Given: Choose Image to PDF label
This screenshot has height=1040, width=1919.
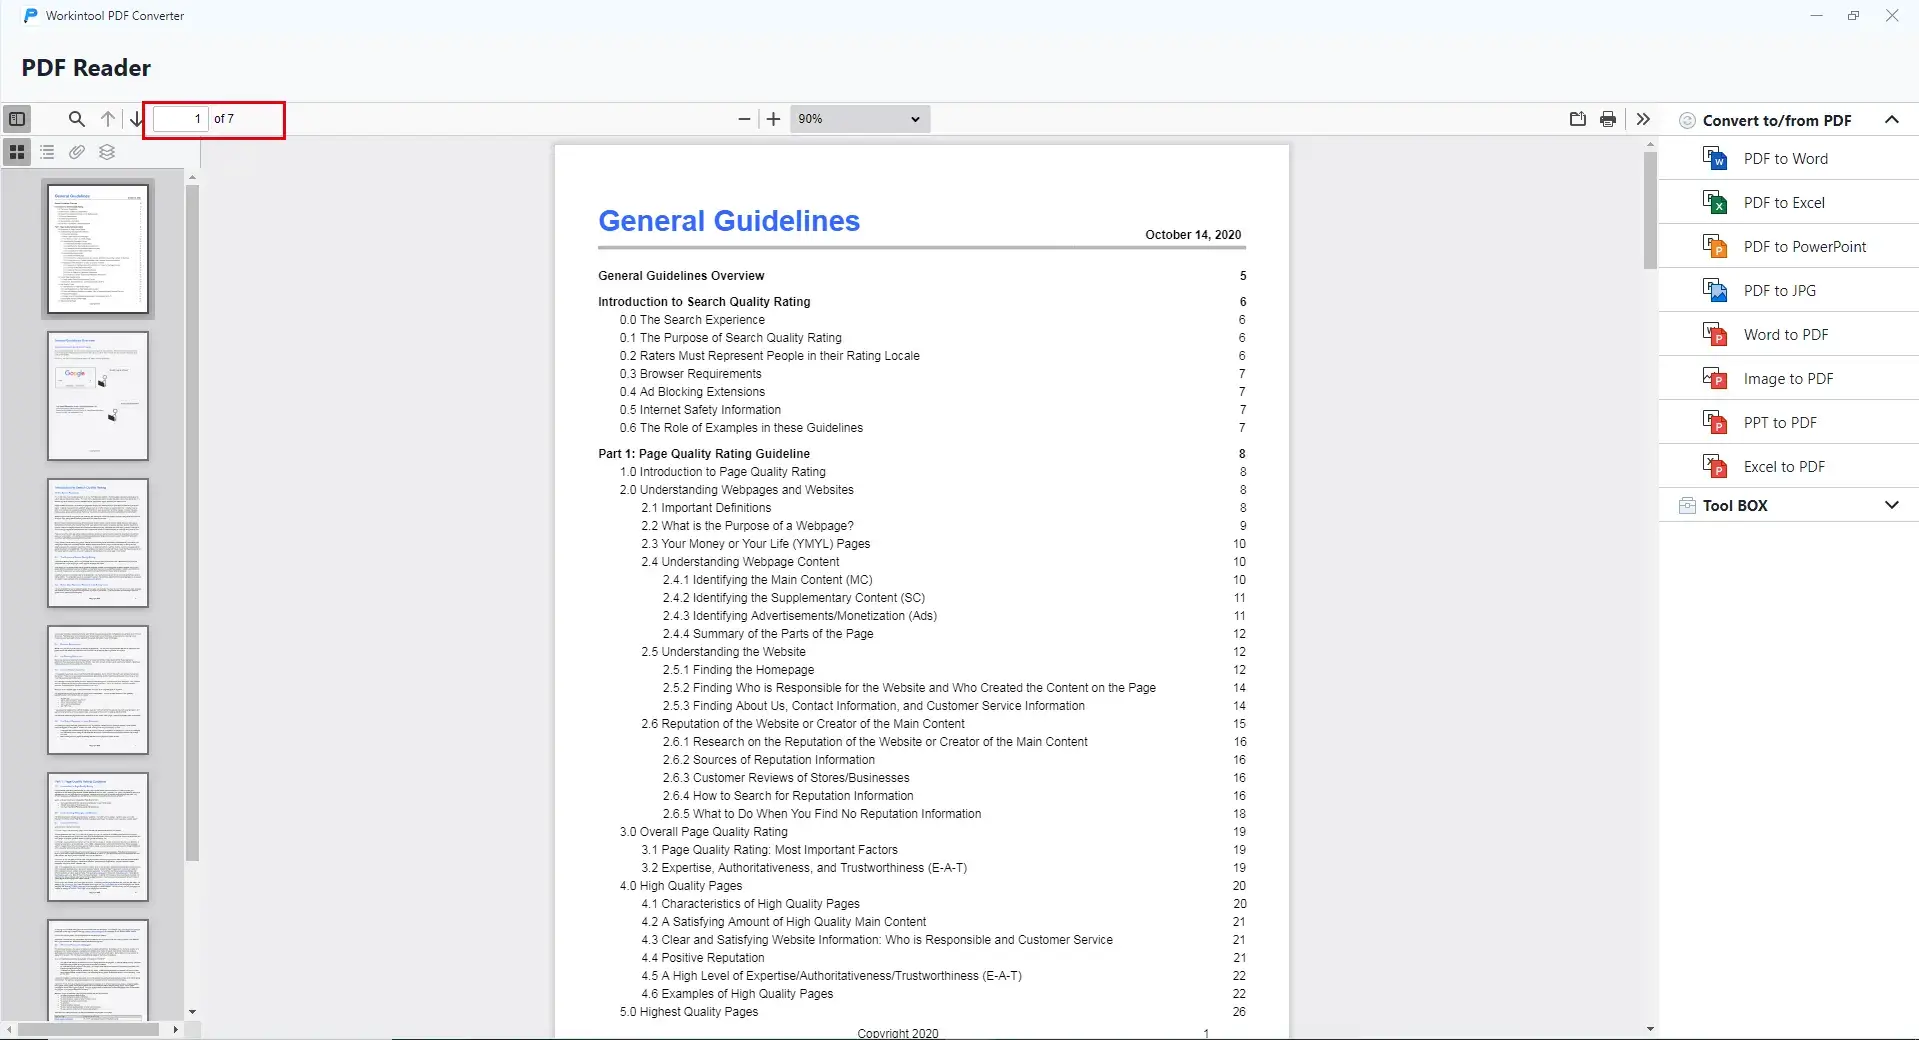Looking at the screenshot, I should coord(1788,379).
